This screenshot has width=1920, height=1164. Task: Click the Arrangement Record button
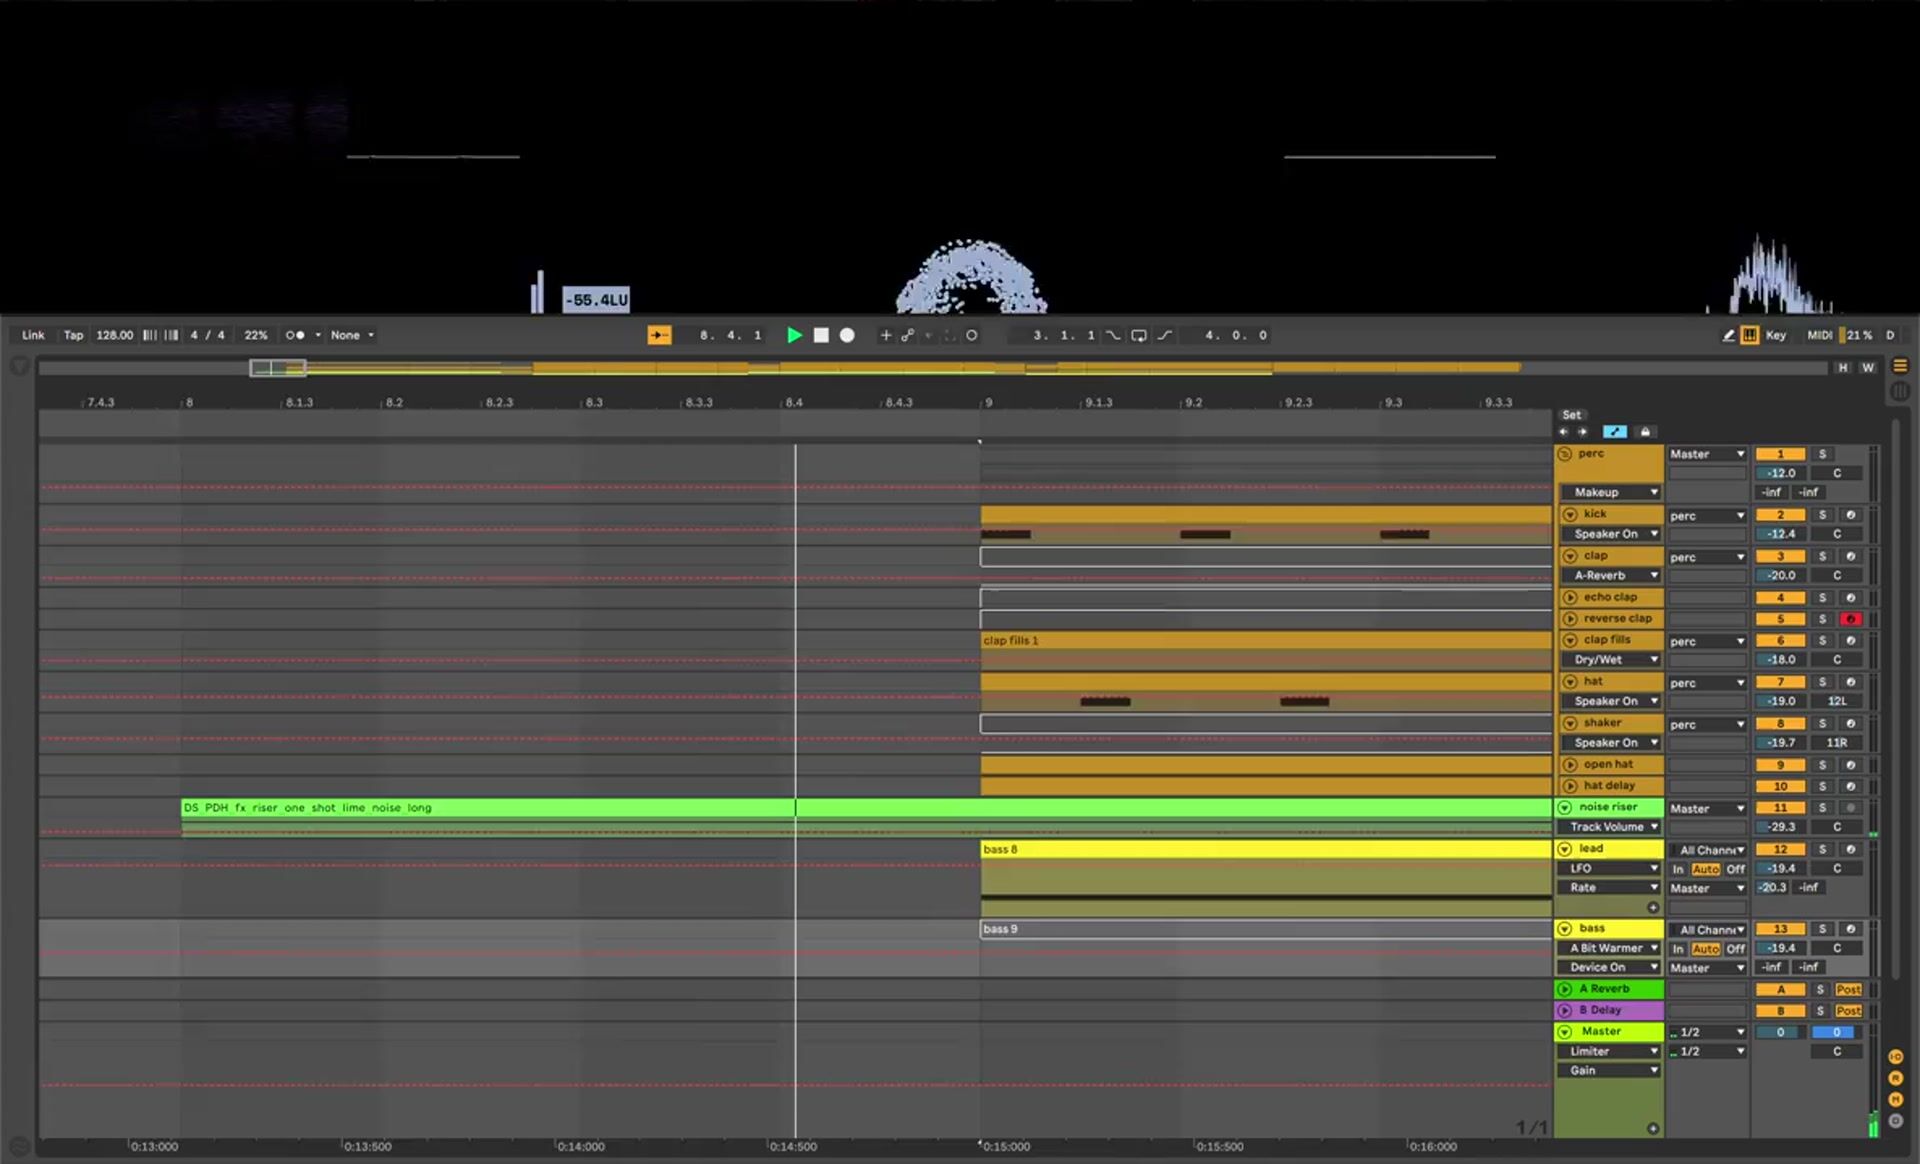coord(846,335)
